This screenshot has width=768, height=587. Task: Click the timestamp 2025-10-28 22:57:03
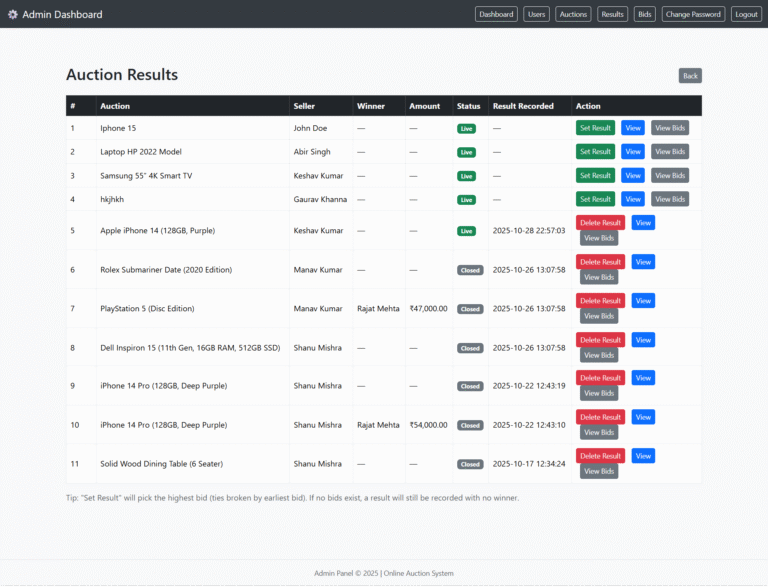(x=529, y=230)
